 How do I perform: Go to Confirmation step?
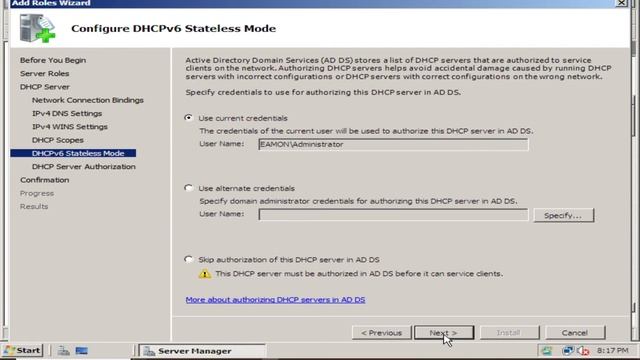click(44, 180)
